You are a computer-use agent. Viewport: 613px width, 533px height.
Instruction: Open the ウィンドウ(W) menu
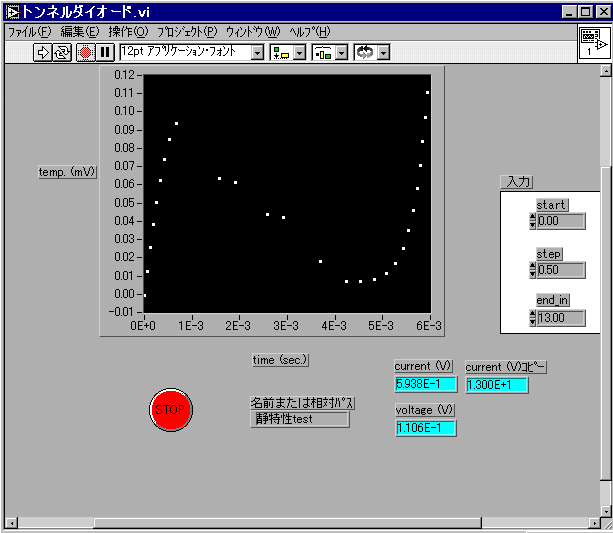pos(253,32)
